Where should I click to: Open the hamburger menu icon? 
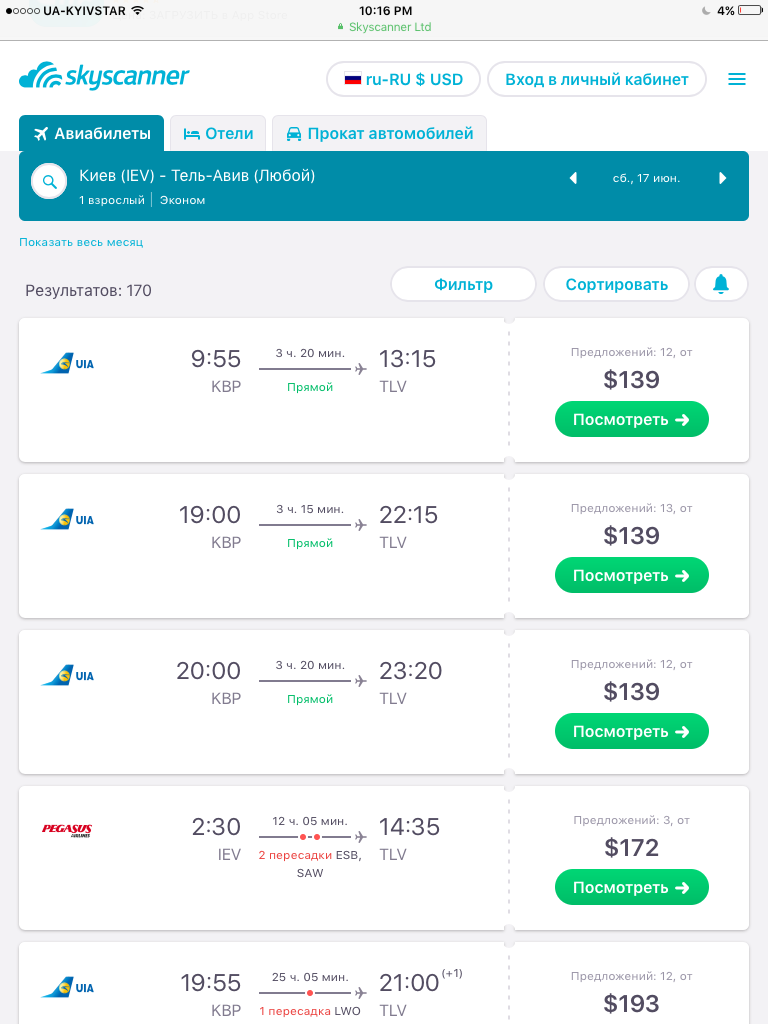[x=737, y=79]
